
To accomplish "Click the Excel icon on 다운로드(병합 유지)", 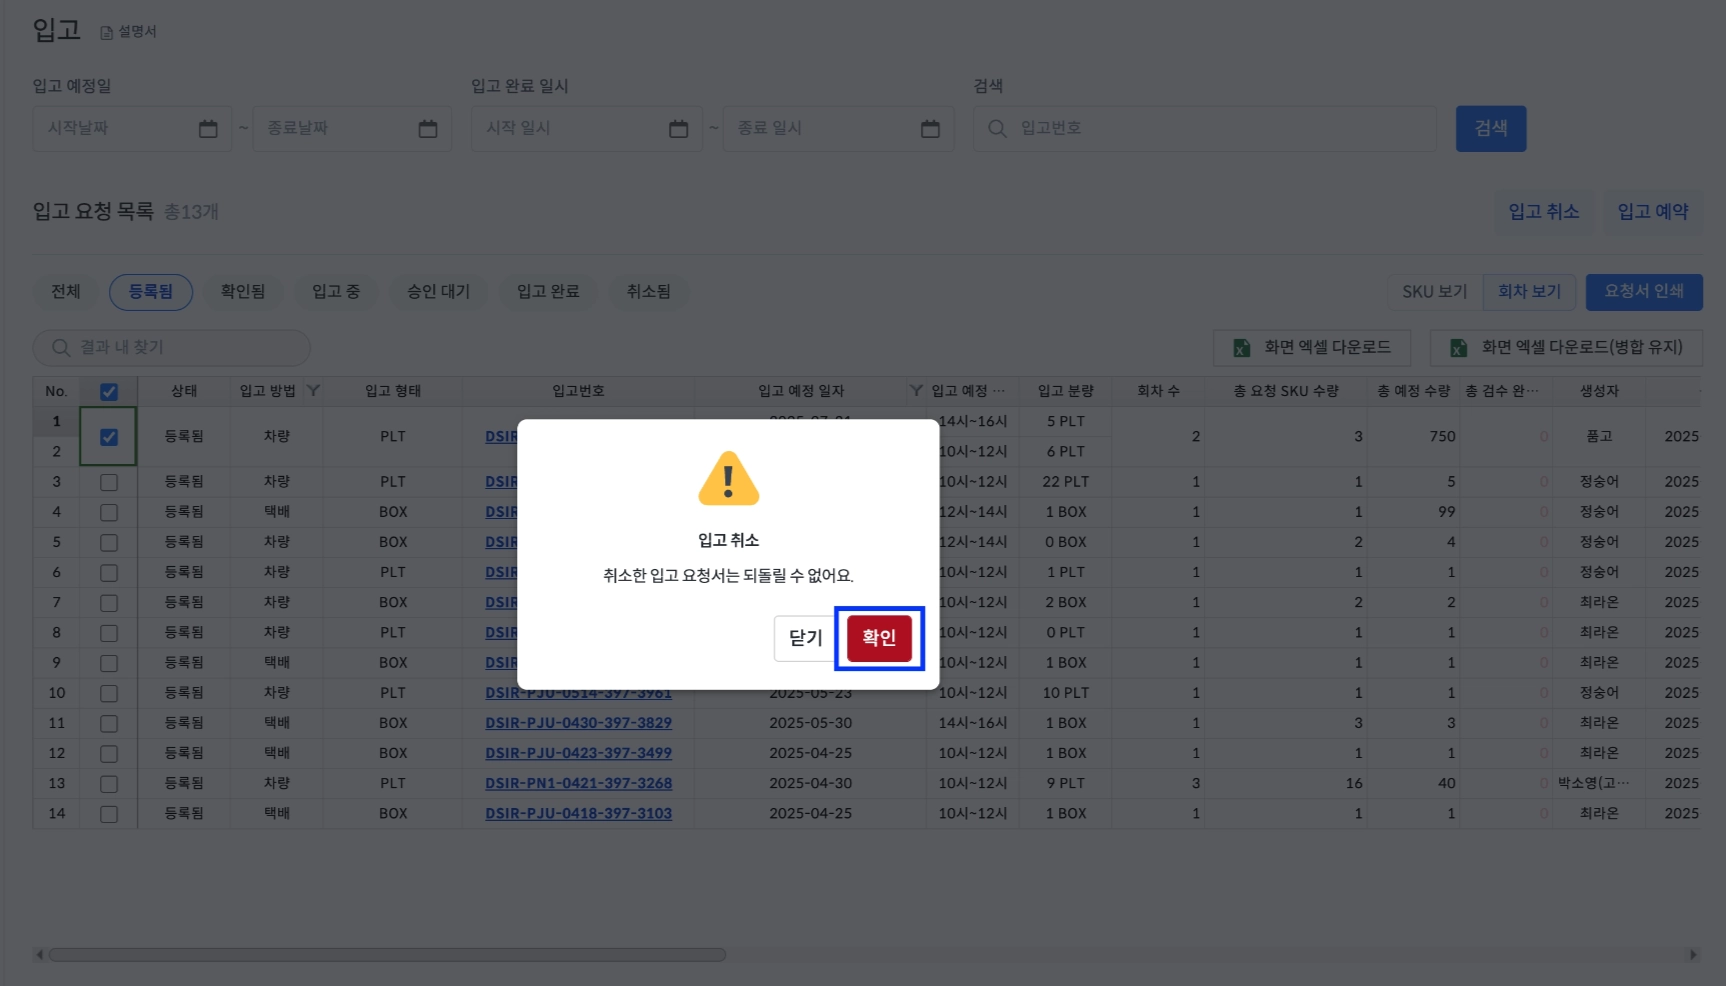I will pos(1458,348).
